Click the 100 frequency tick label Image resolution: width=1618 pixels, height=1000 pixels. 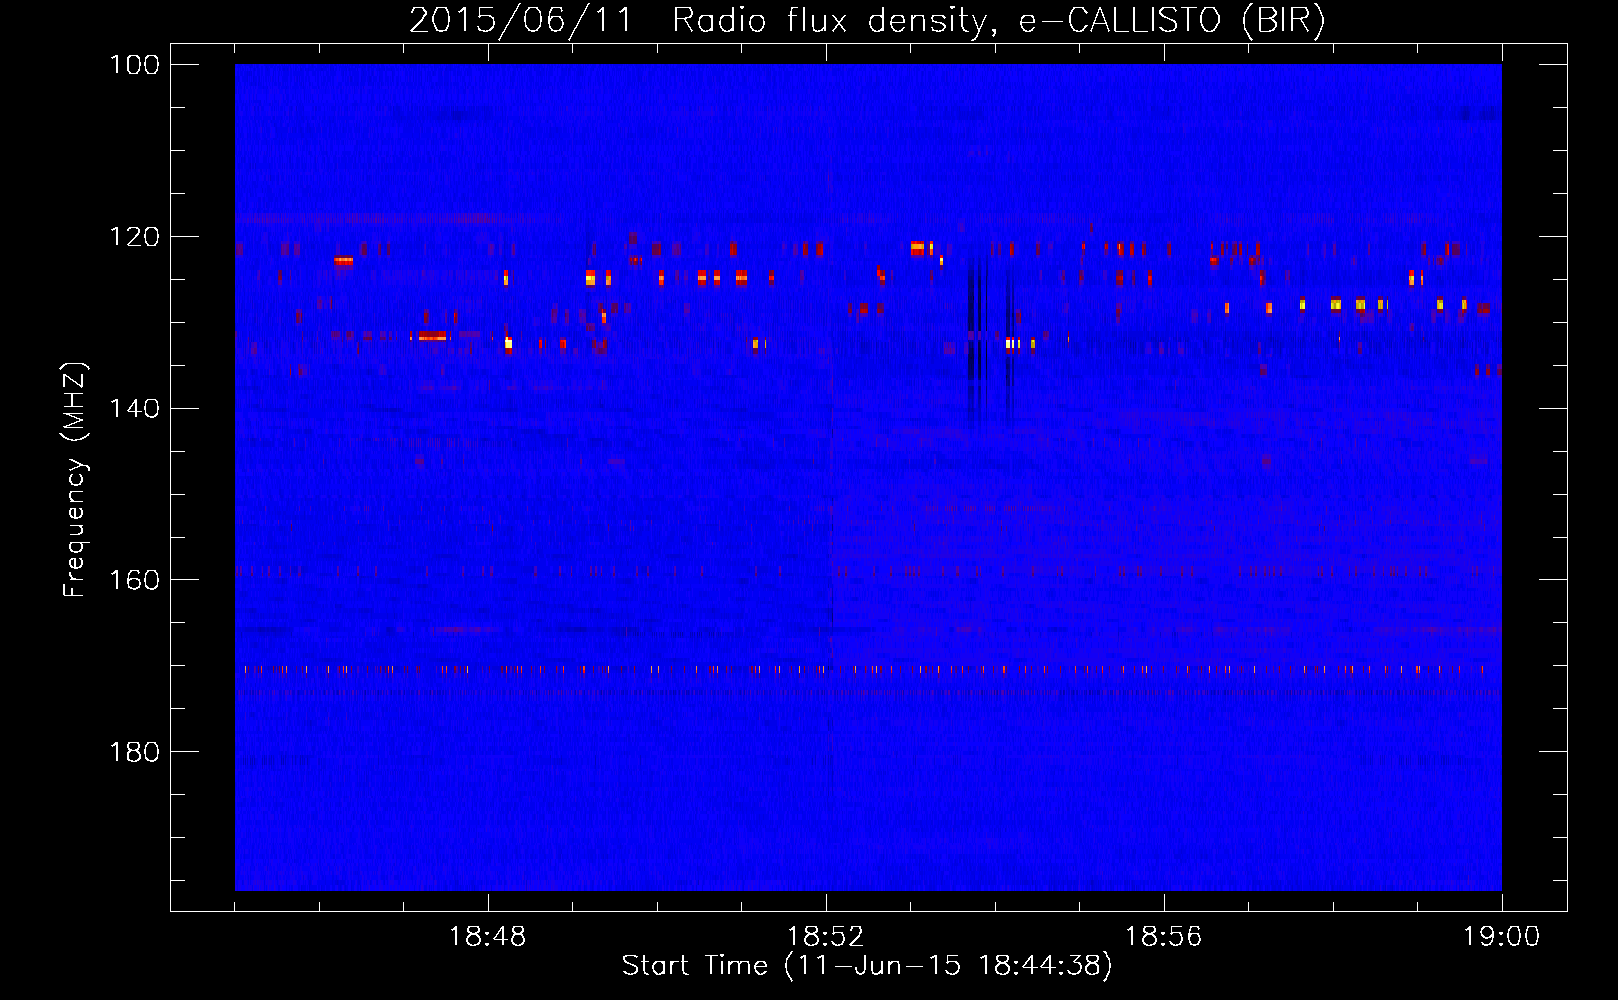133,65
